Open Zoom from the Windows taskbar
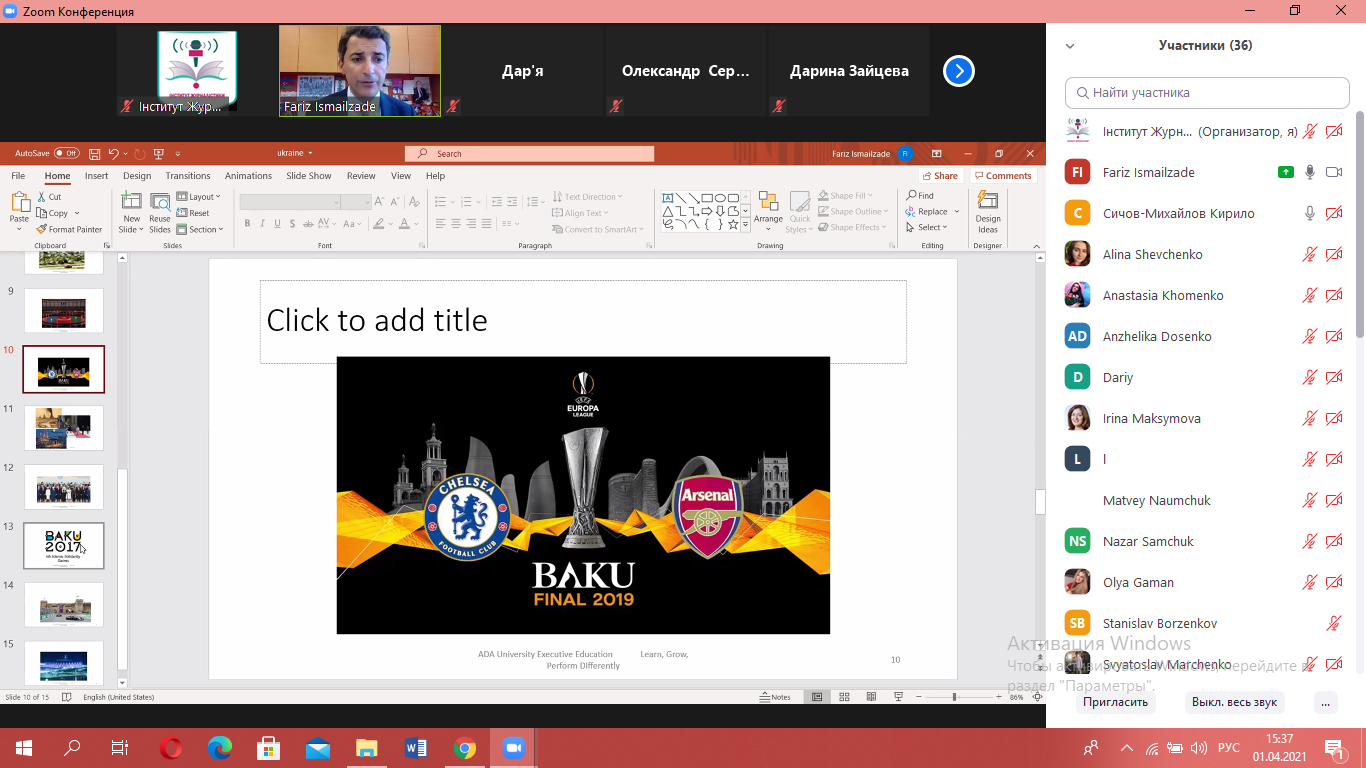Viewport: 1366px width, 768px height. tap(514, 748)
